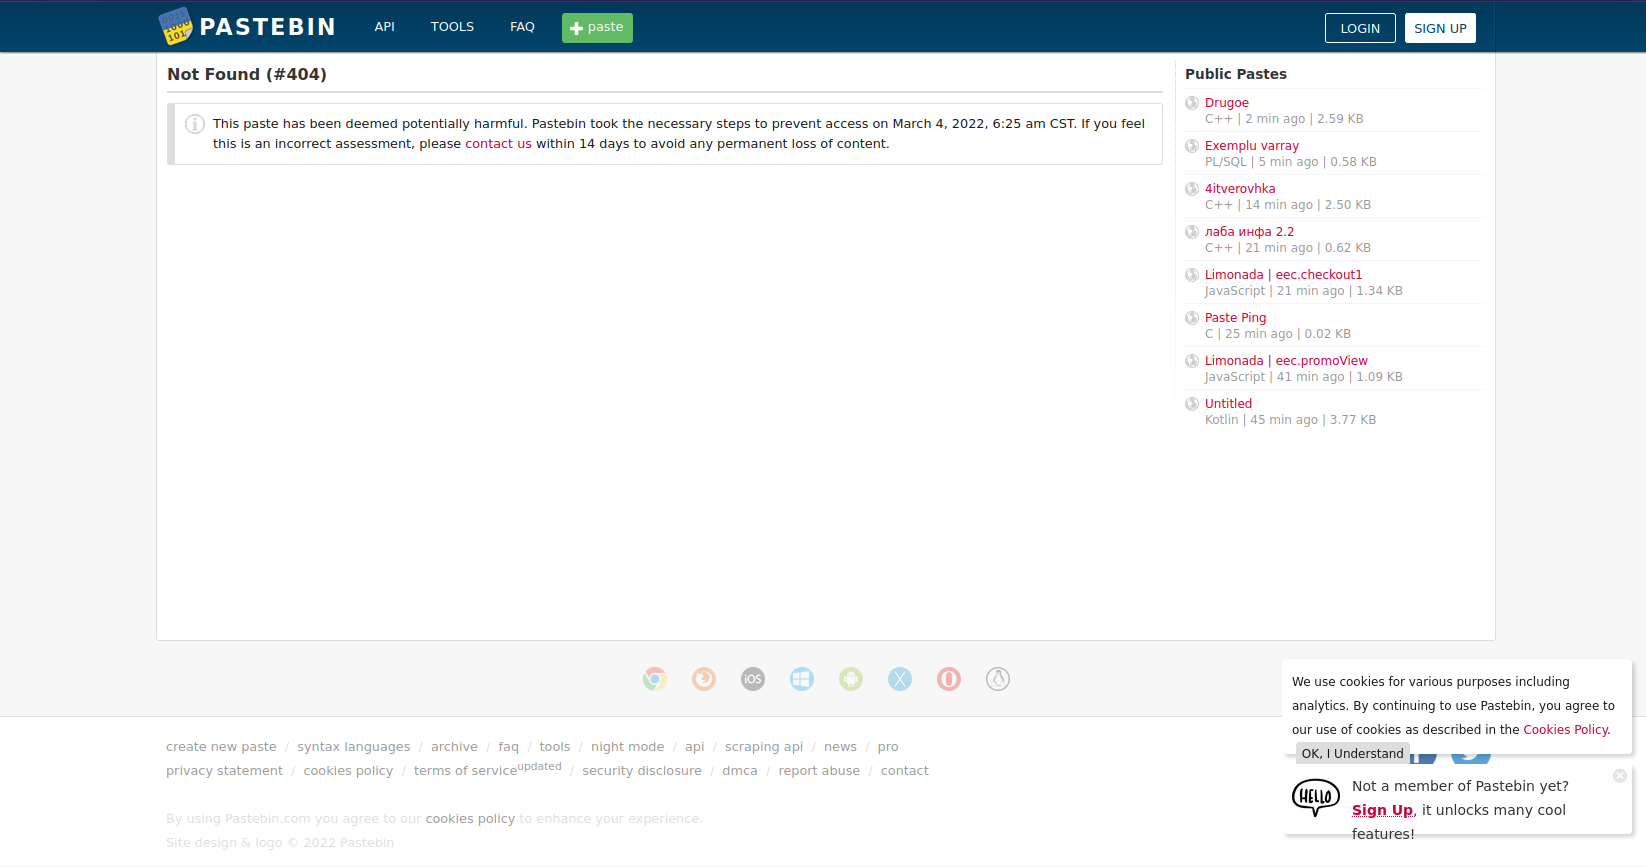The image size is (1646, 867).
Task: Open the TOOLS menu item
Action: (x=452, y=27)
